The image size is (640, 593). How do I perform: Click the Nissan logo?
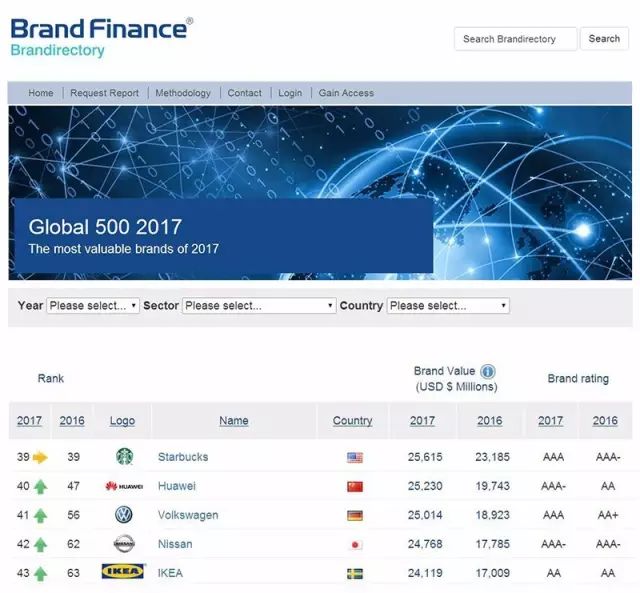click(x=124, y=544)
